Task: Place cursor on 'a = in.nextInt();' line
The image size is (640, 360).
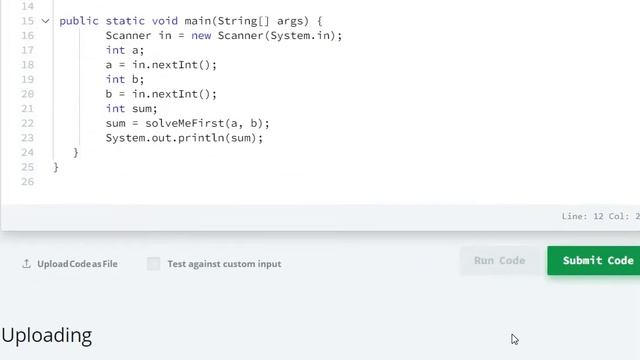Action: pyautogui.click(x=161, y=65)
